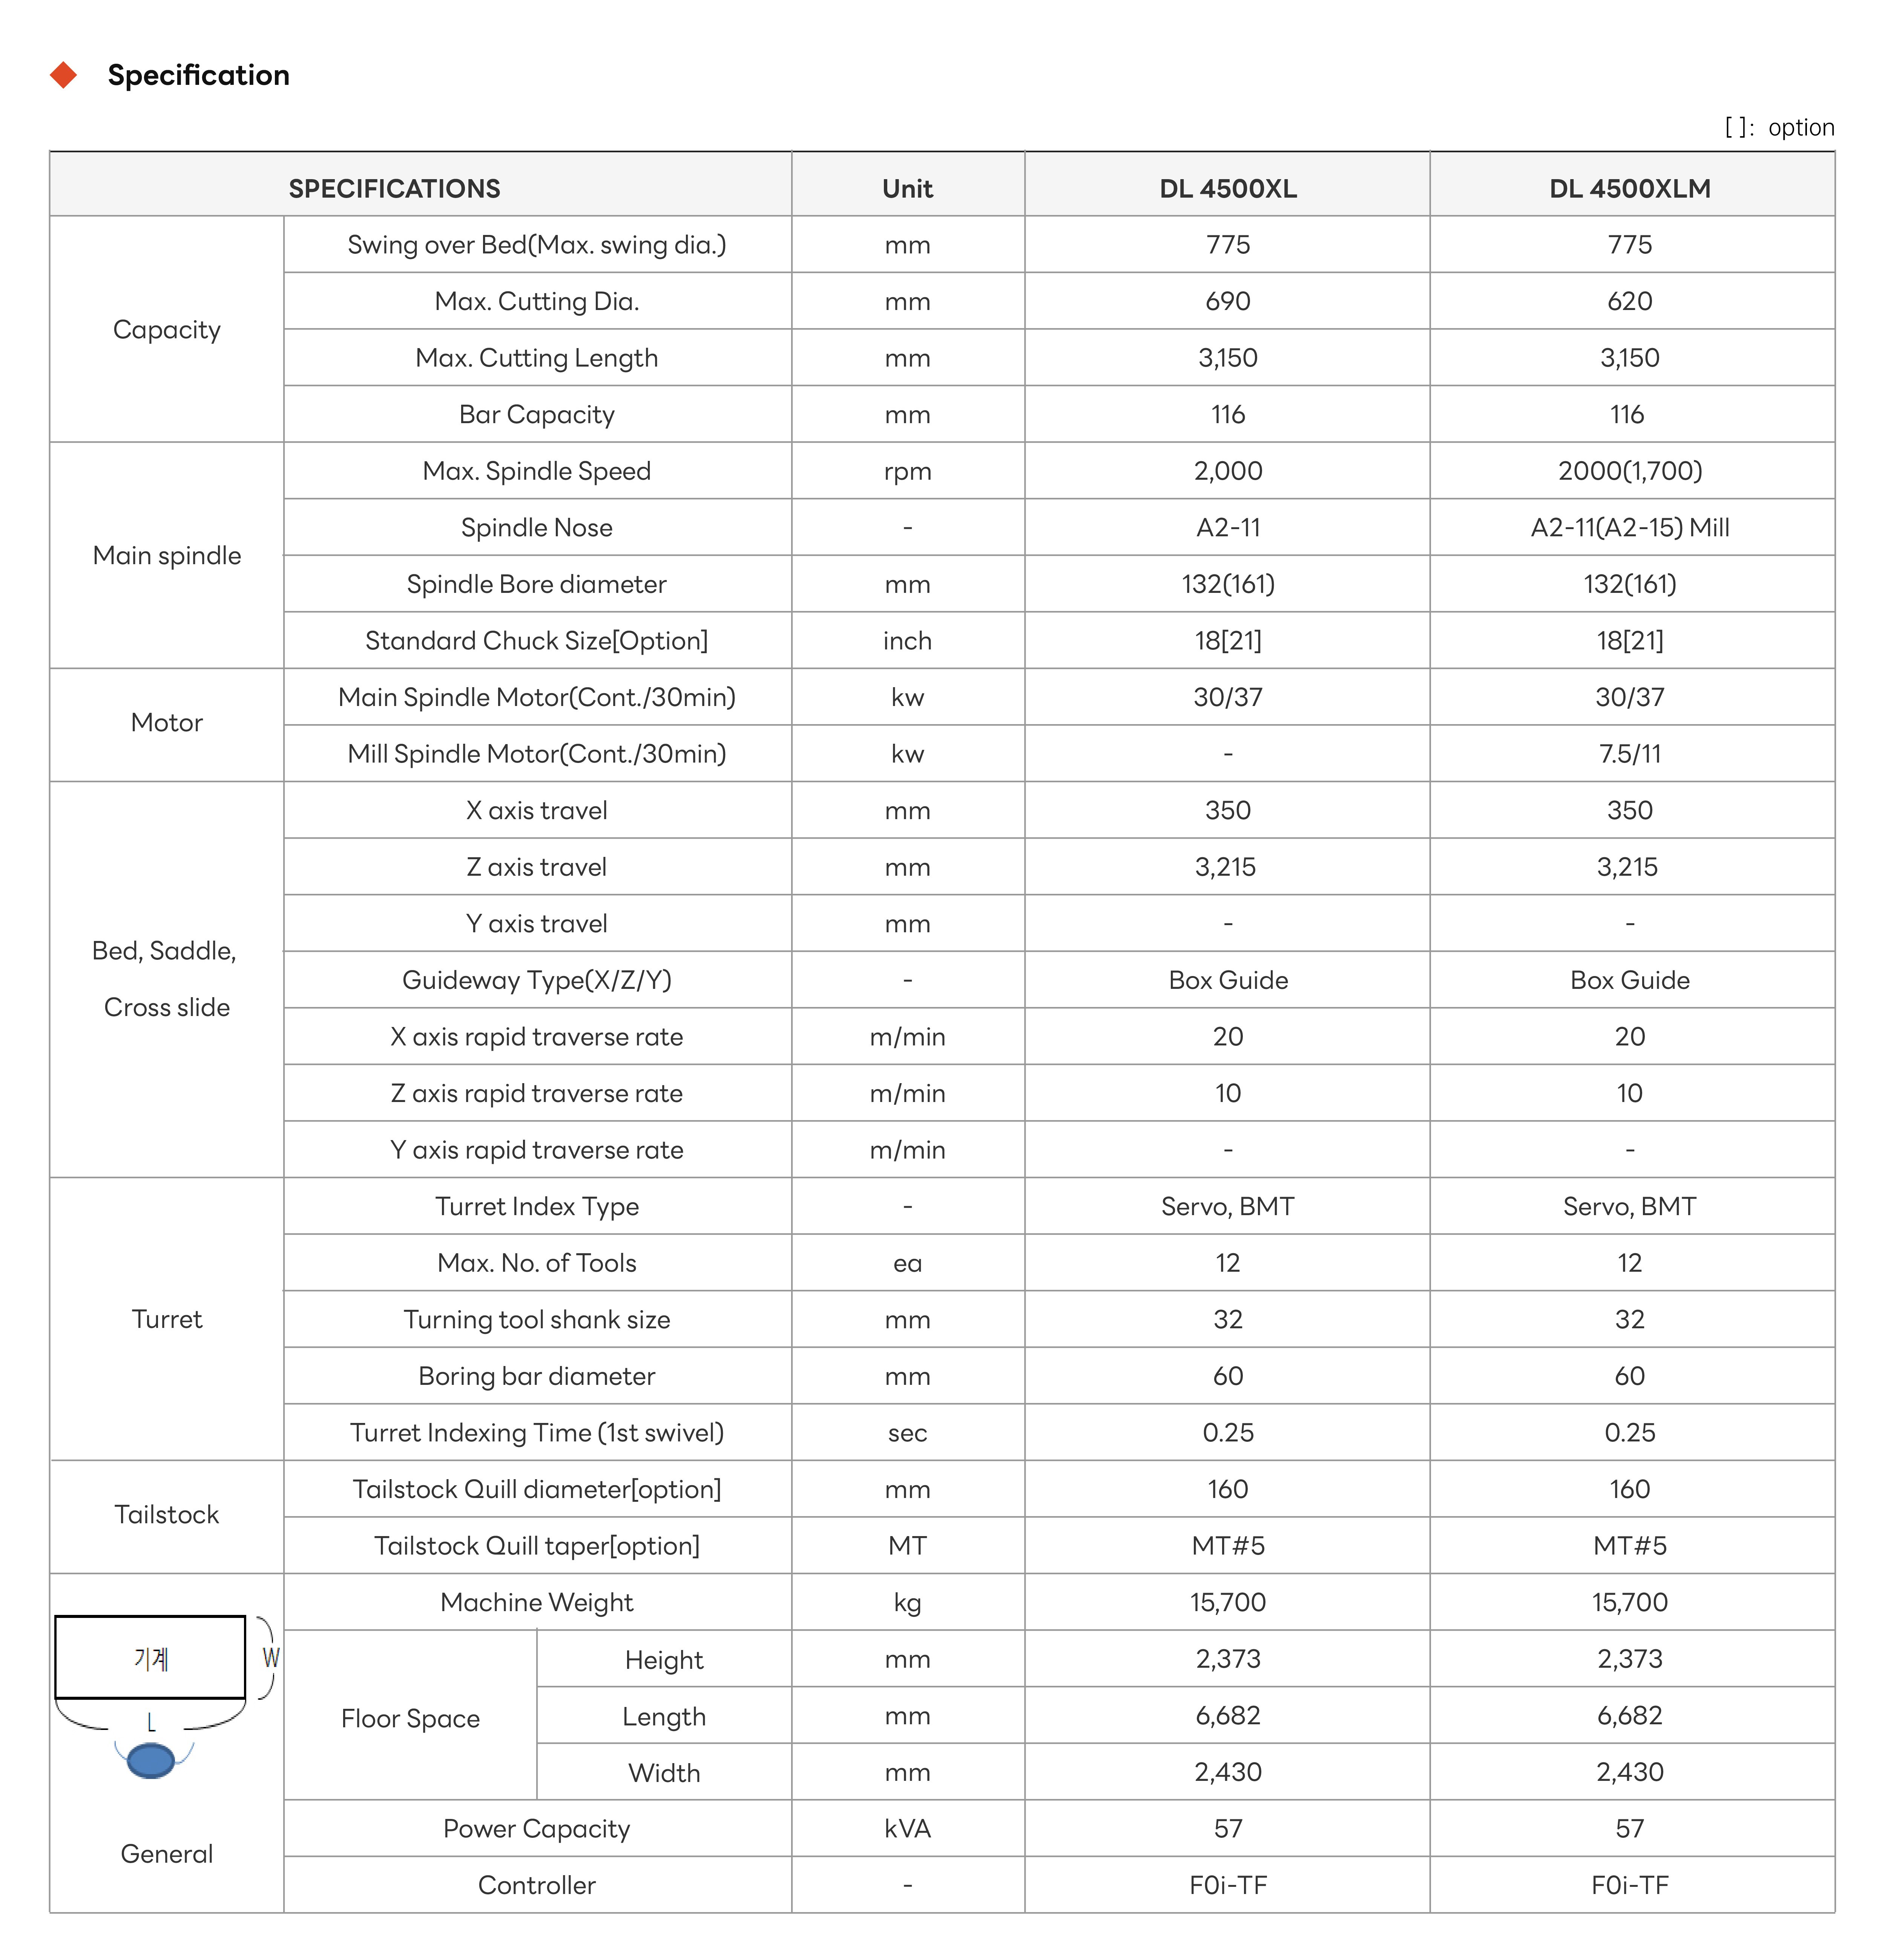Click the Floor Space row label
The height and width of the screenshot is (1960, 1885).
point(410,1717)
